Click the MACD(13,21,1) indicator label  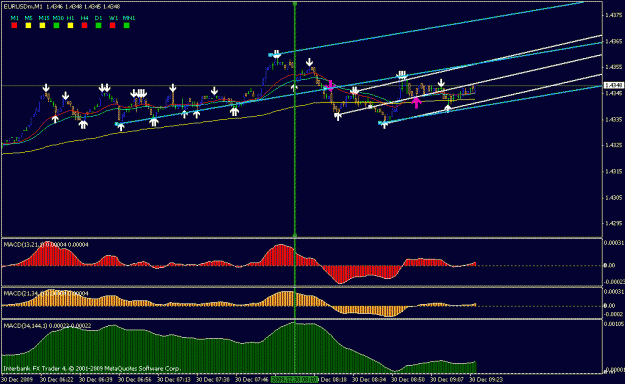tap(46, 244)
